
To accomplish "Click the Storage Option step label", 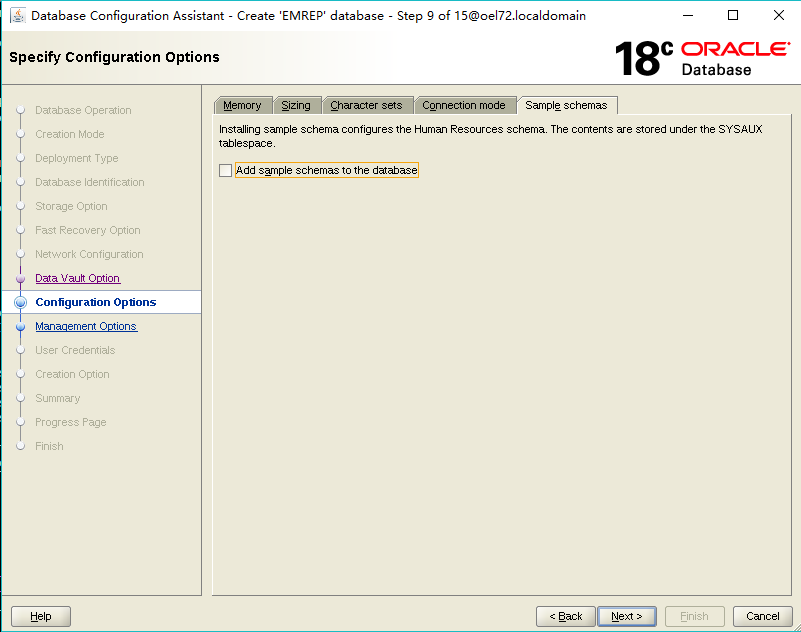I will pyautogui.click(x=71, y=206).
